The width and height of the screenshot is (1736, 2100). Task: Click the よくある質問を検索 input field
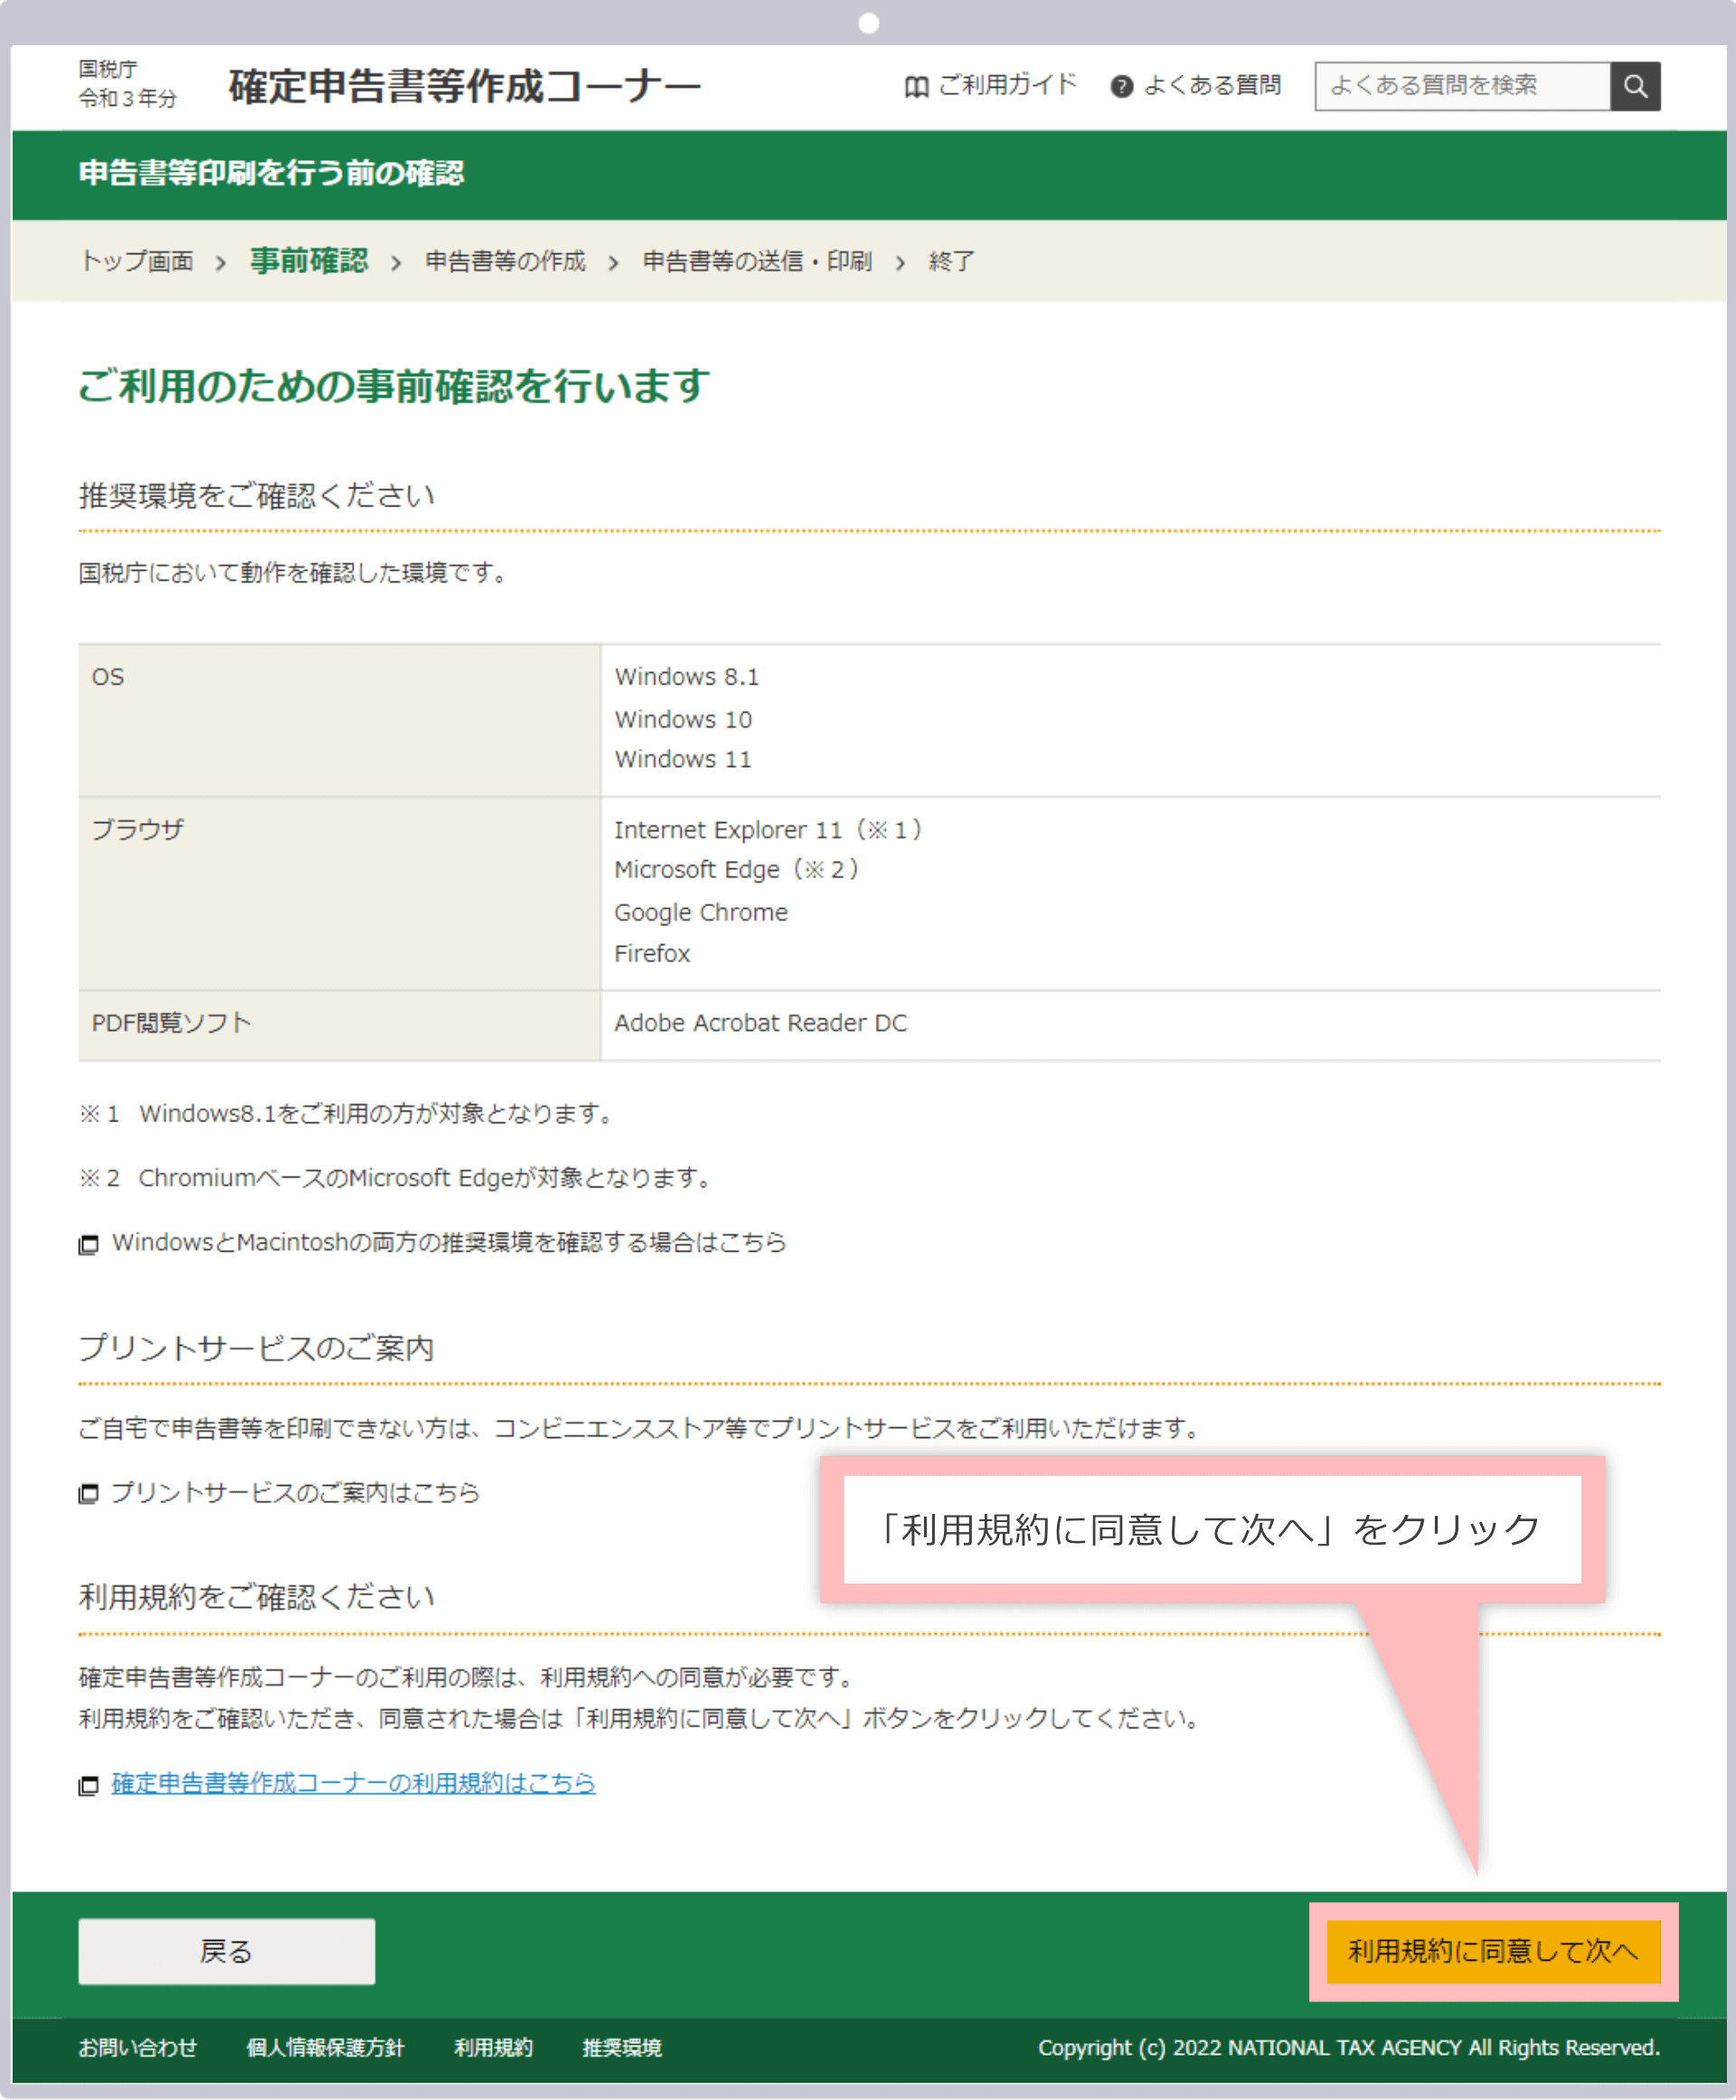coord(1460,86)
